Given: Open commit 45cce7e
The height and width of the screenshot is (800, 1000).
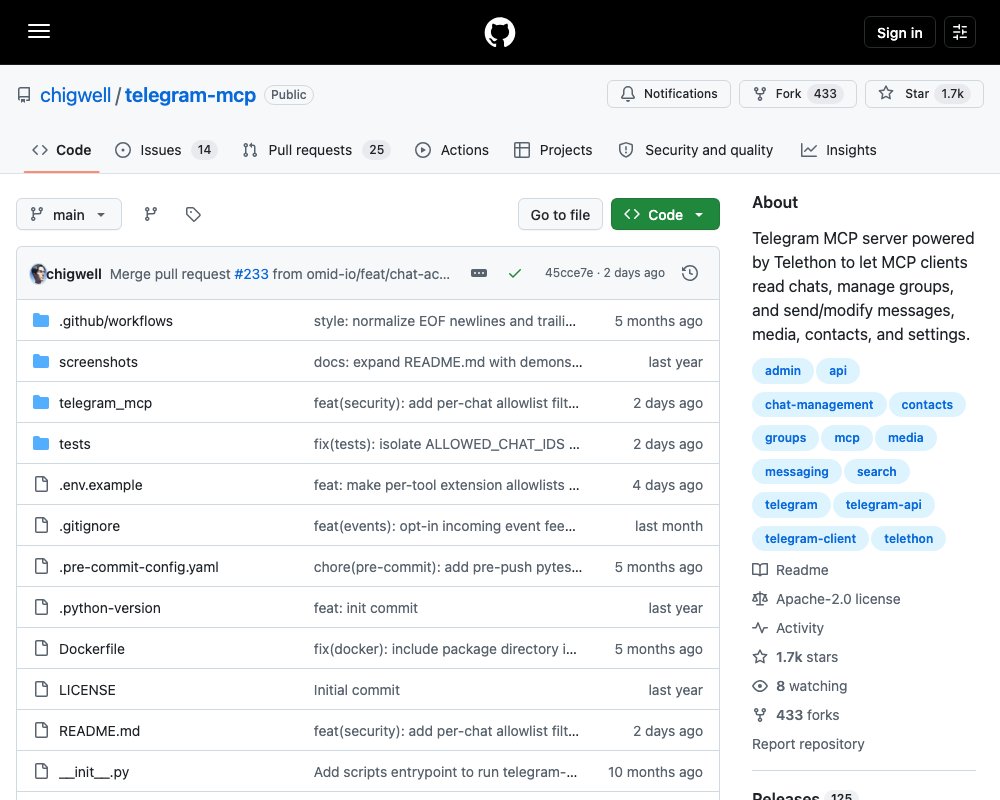Looking at the screenshot, I should coord(569,273).
